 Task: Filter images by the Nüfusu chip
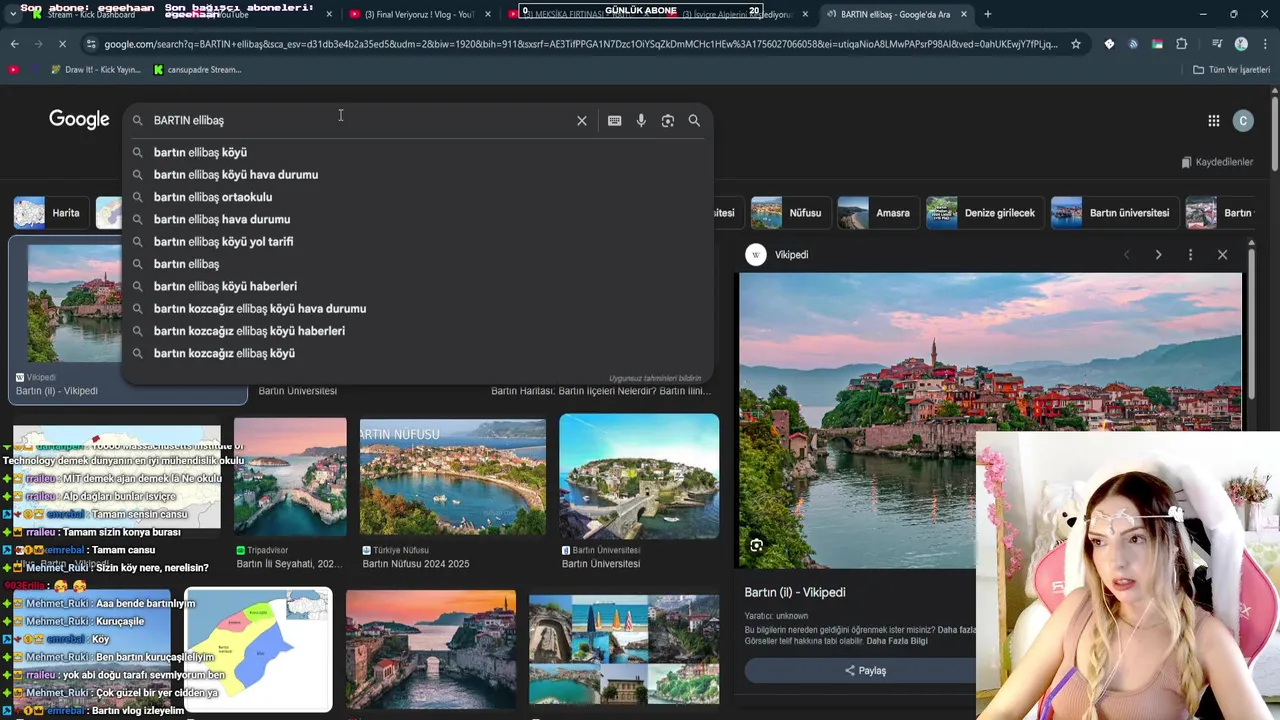[790, 213]
